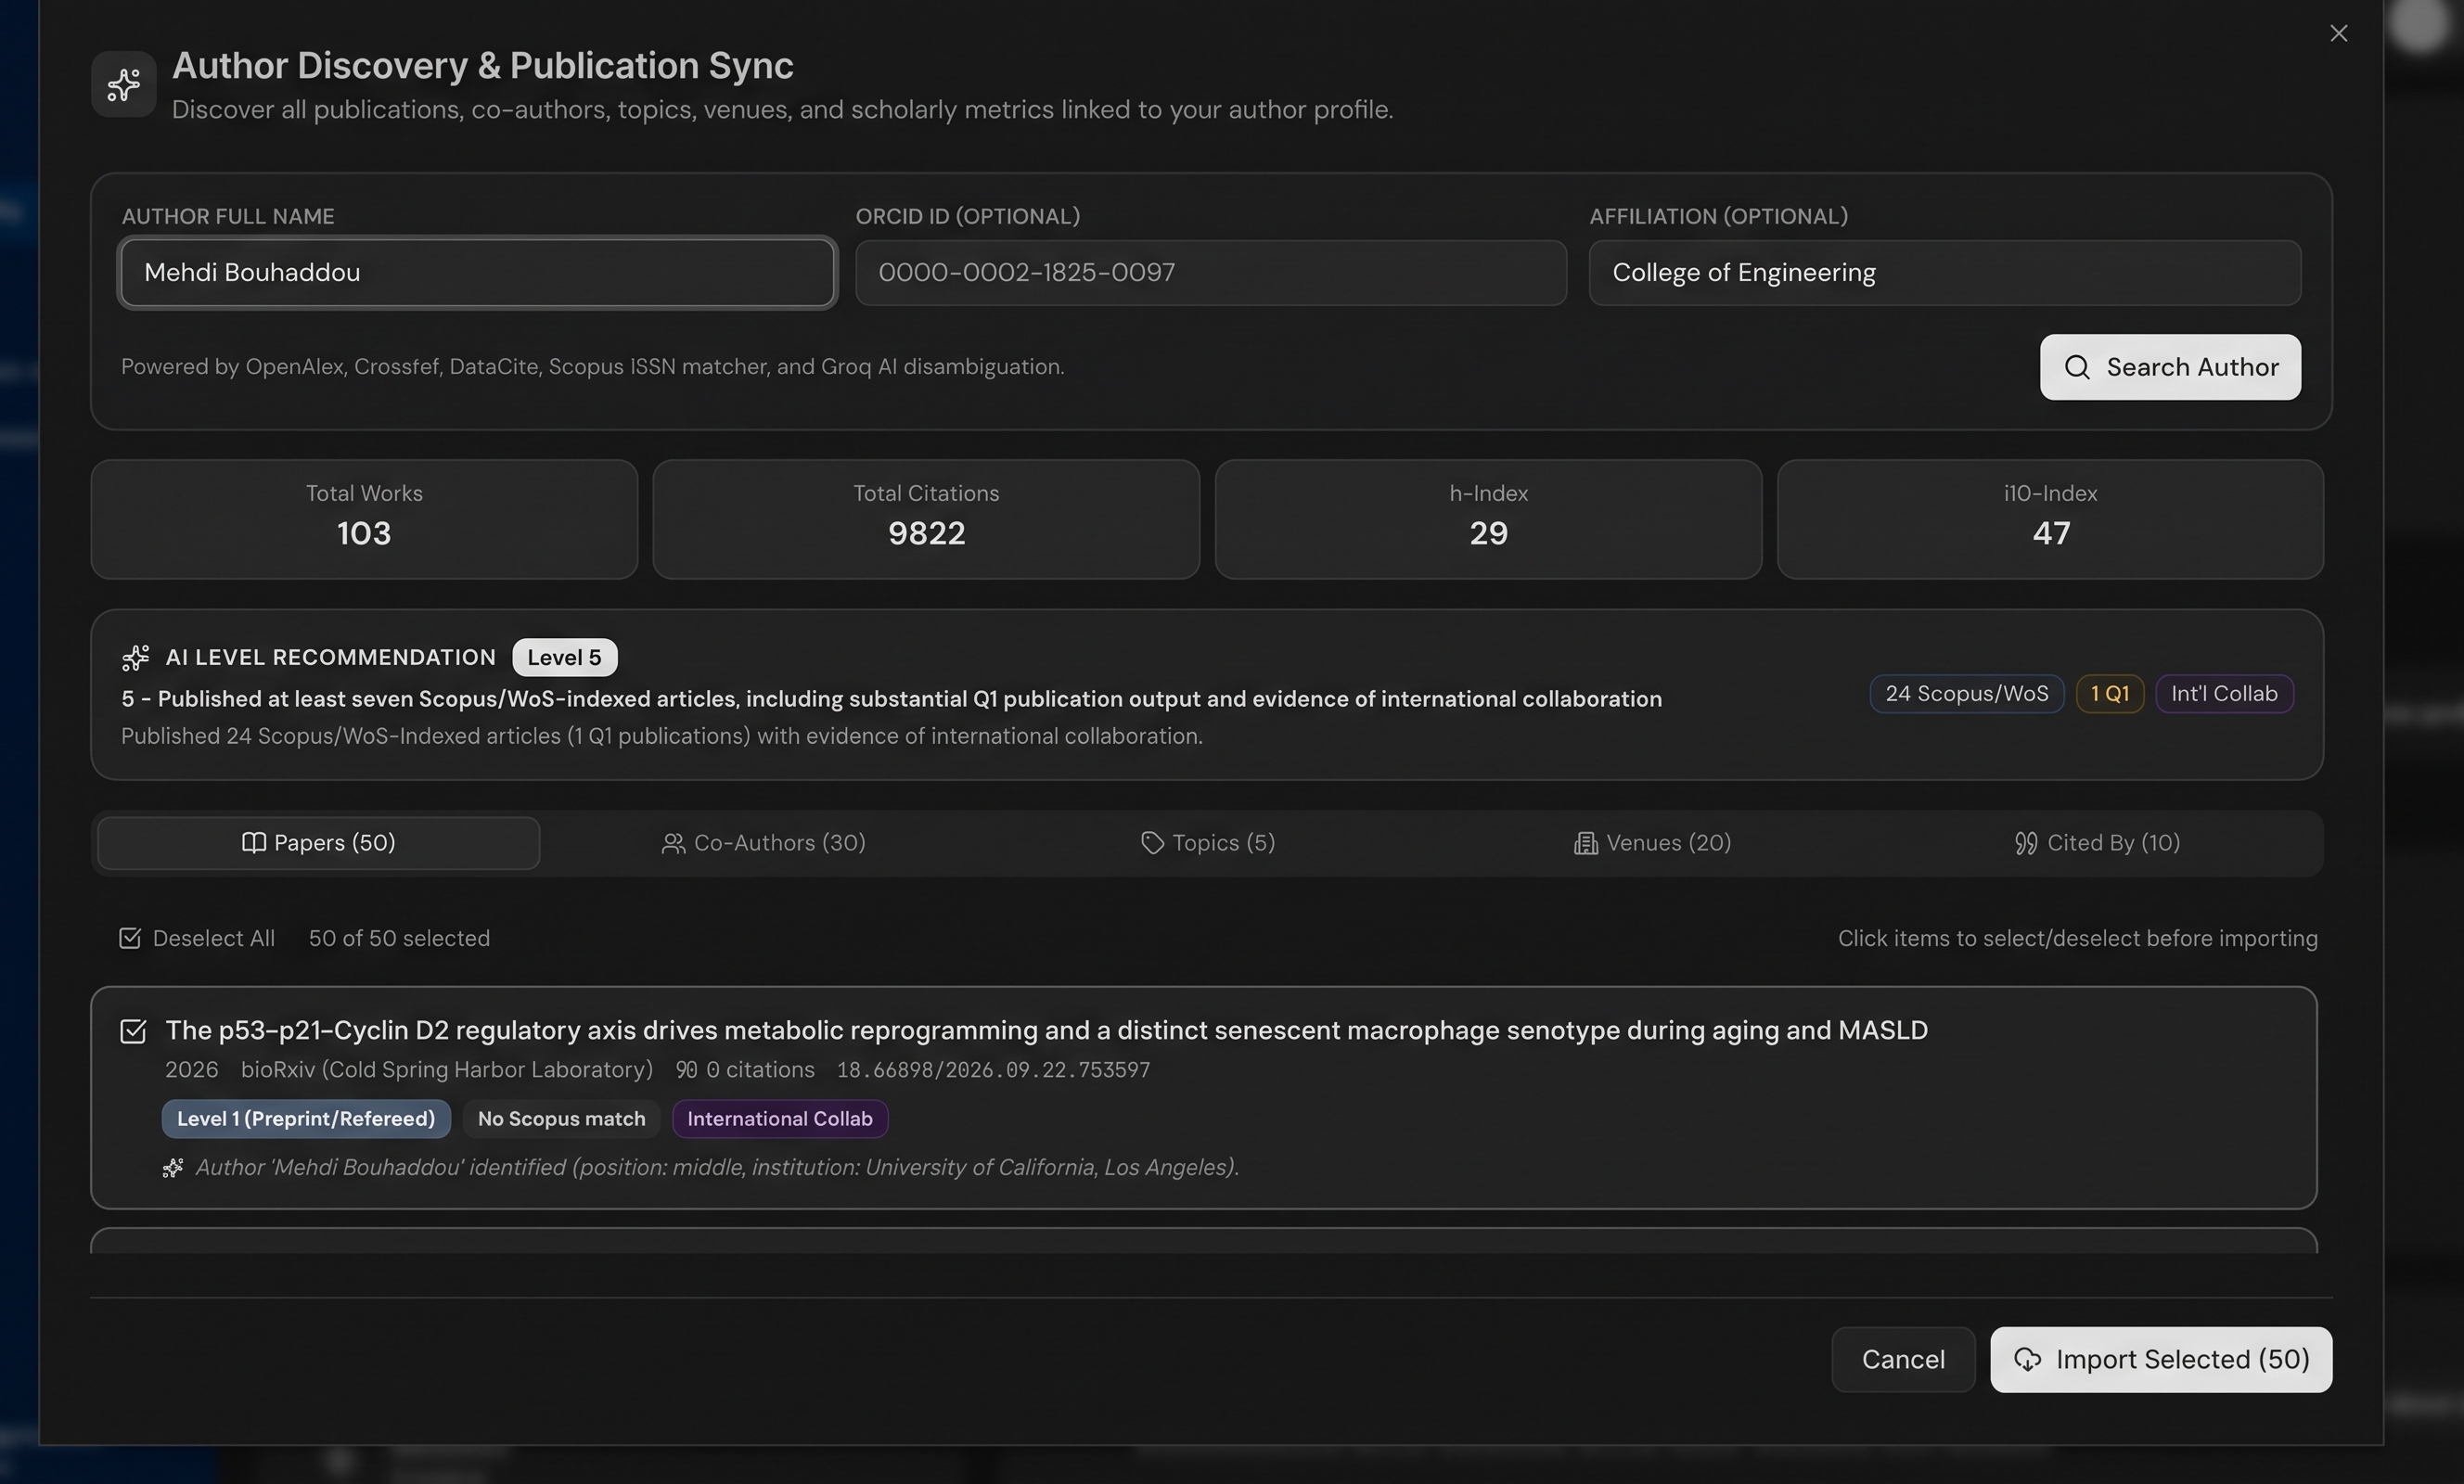The image size is (2464, 1484).
Task: Open the Topics (5) tab
Action: (1208, 843)
